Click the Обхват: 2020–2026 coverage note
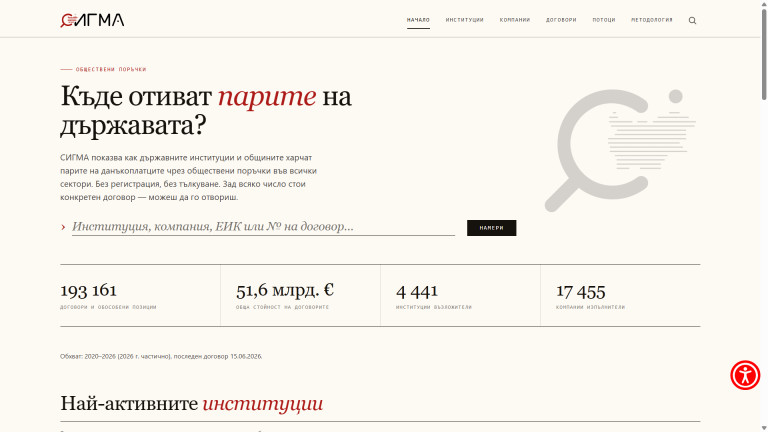The image size is (768, 432). click(161, 357)
